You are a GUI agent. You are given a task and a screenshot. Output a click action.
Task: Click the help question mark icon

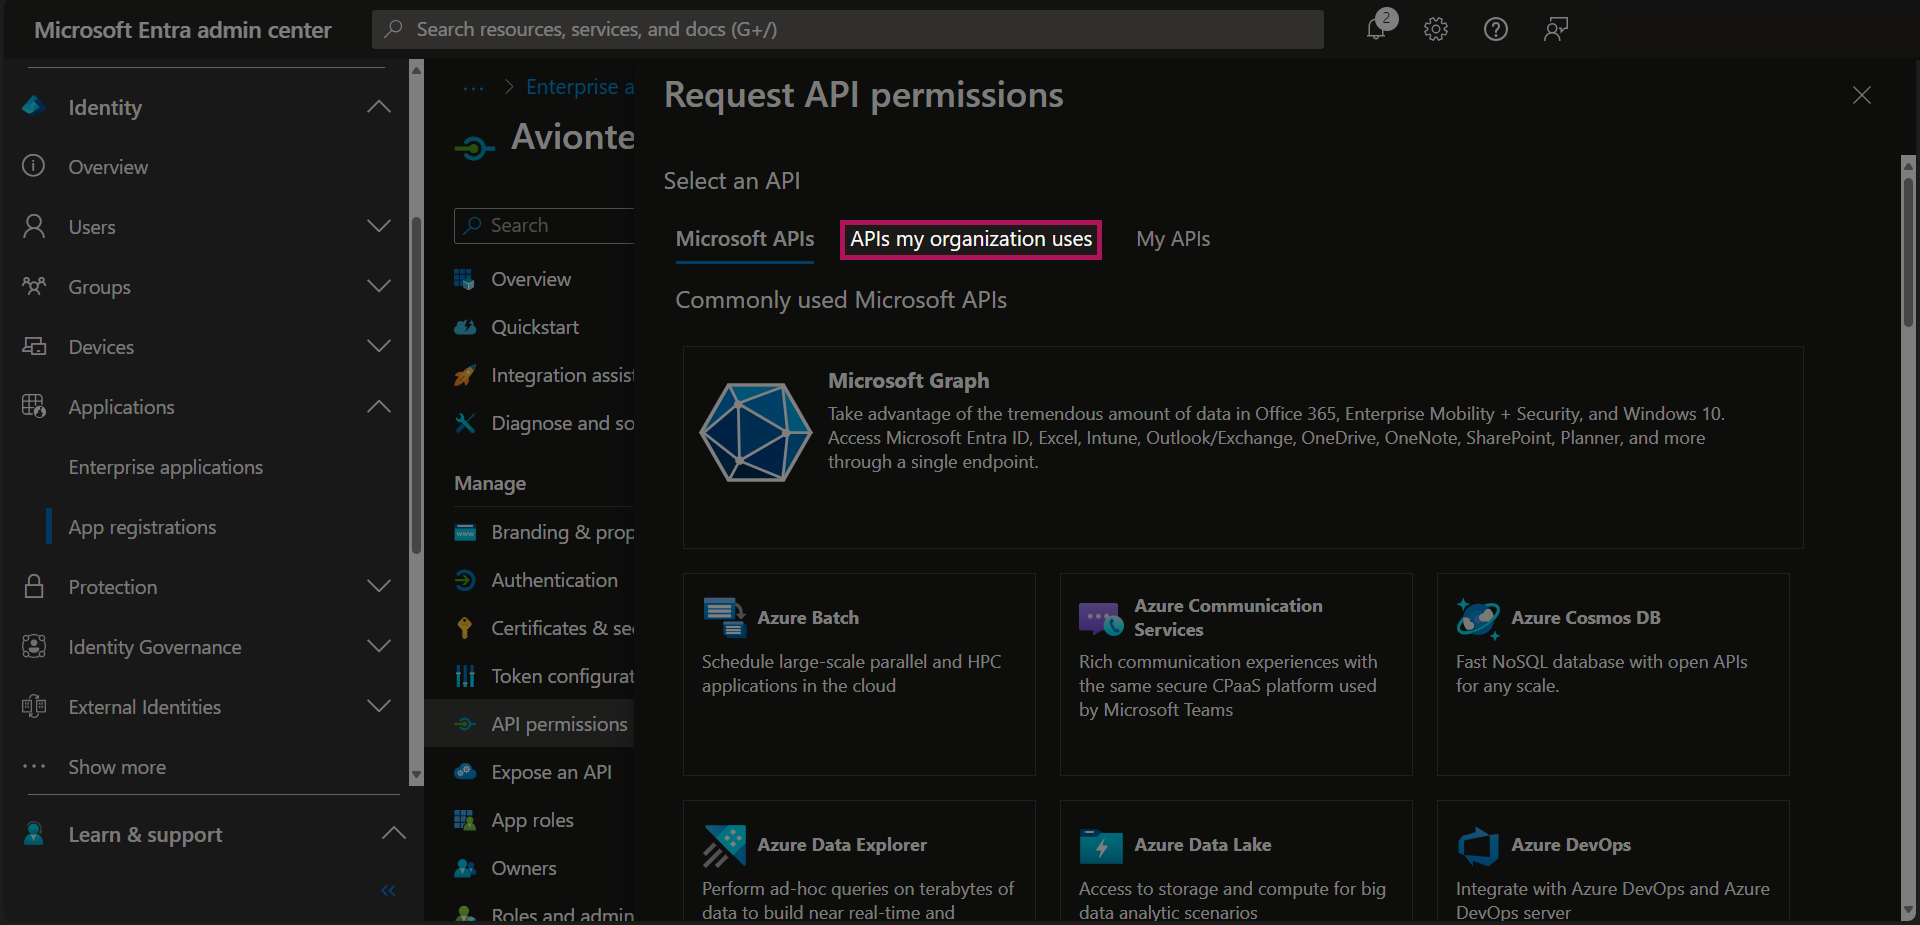coord(1495,29)
